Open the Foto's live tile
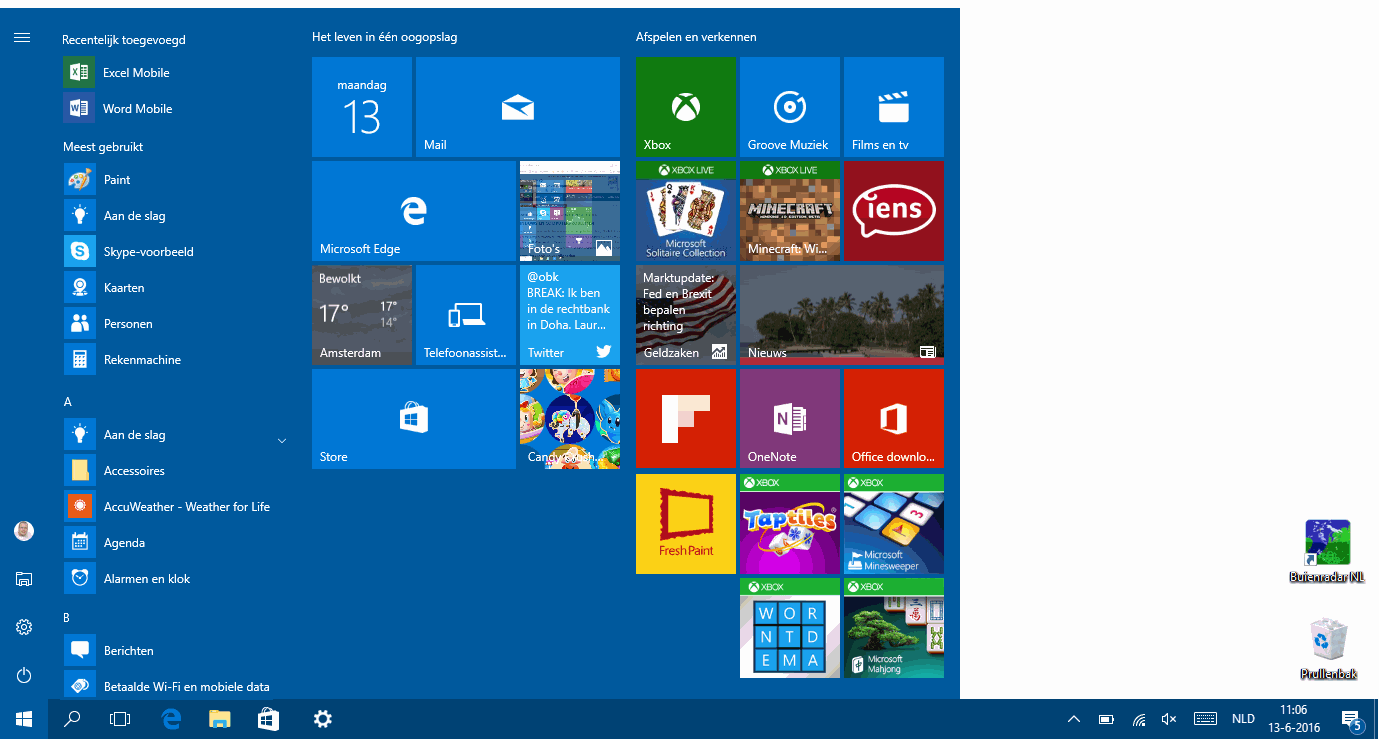 coord(570,211)
